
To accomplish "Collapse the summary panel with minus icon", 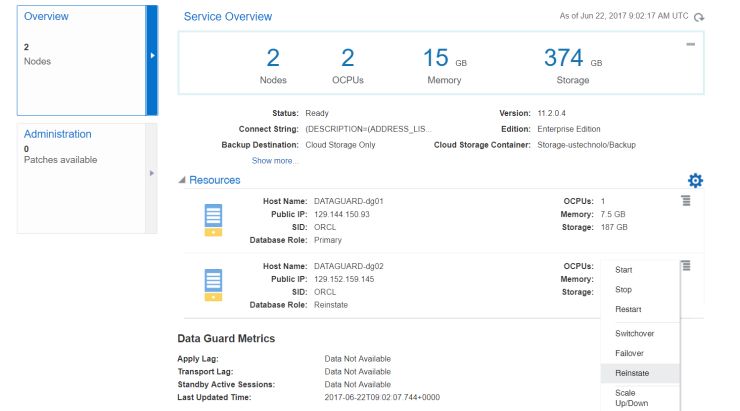I will (691, 45).
